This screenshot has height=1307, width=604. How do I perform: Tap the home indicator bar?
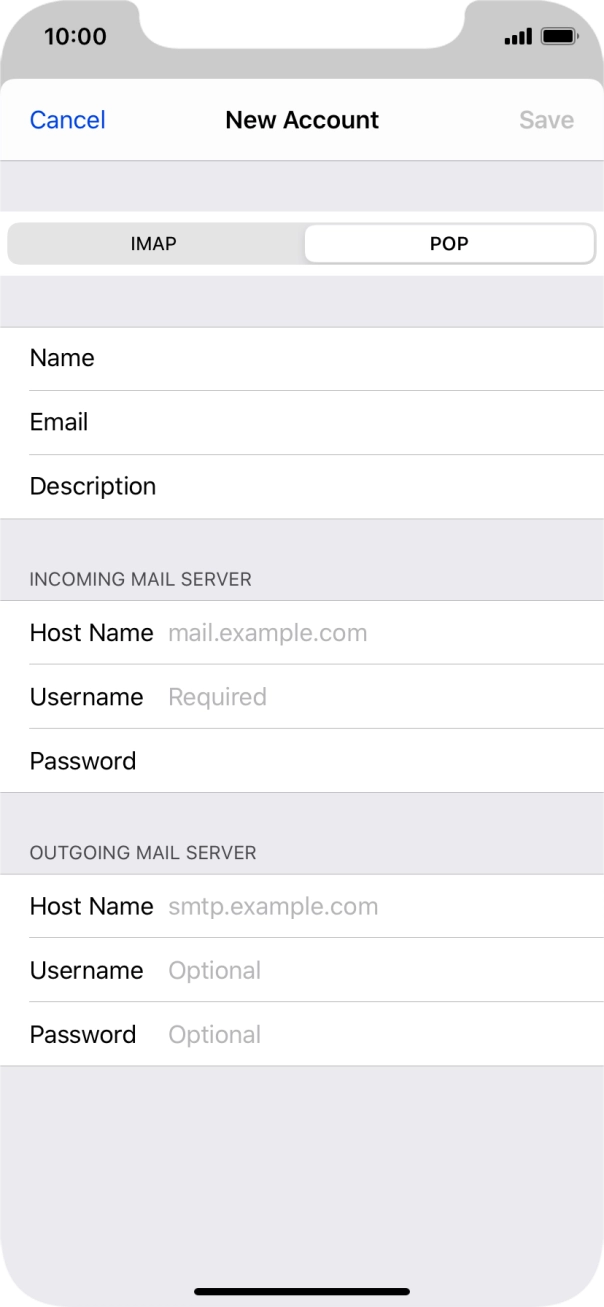pyautogui.click(x=302, y=1291)
